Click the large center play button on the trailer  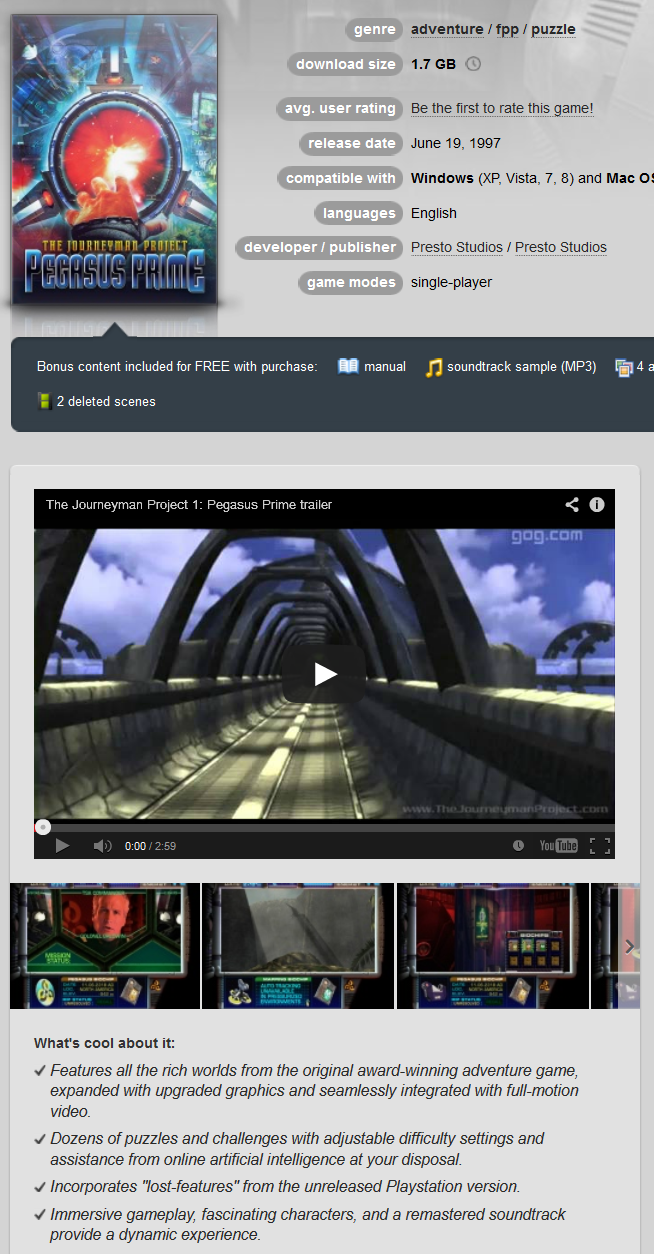(x=324, y=674)
